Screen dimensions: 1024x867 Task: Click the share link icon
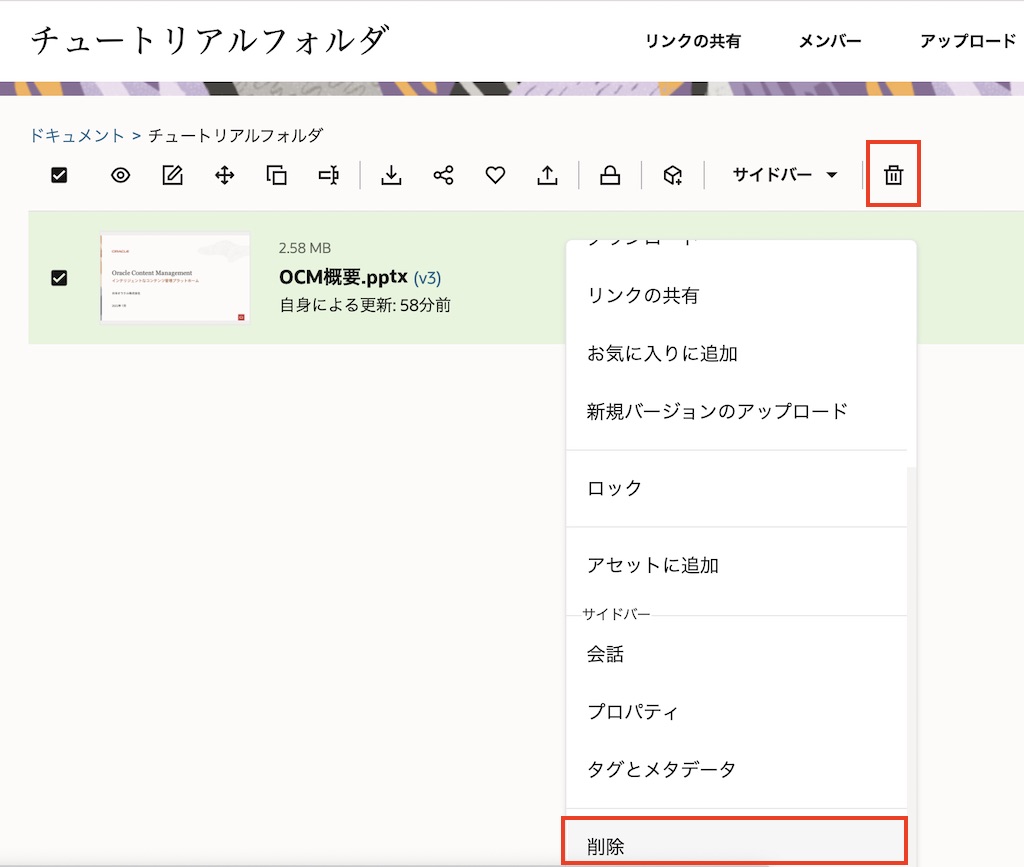(x=443, y=176)
